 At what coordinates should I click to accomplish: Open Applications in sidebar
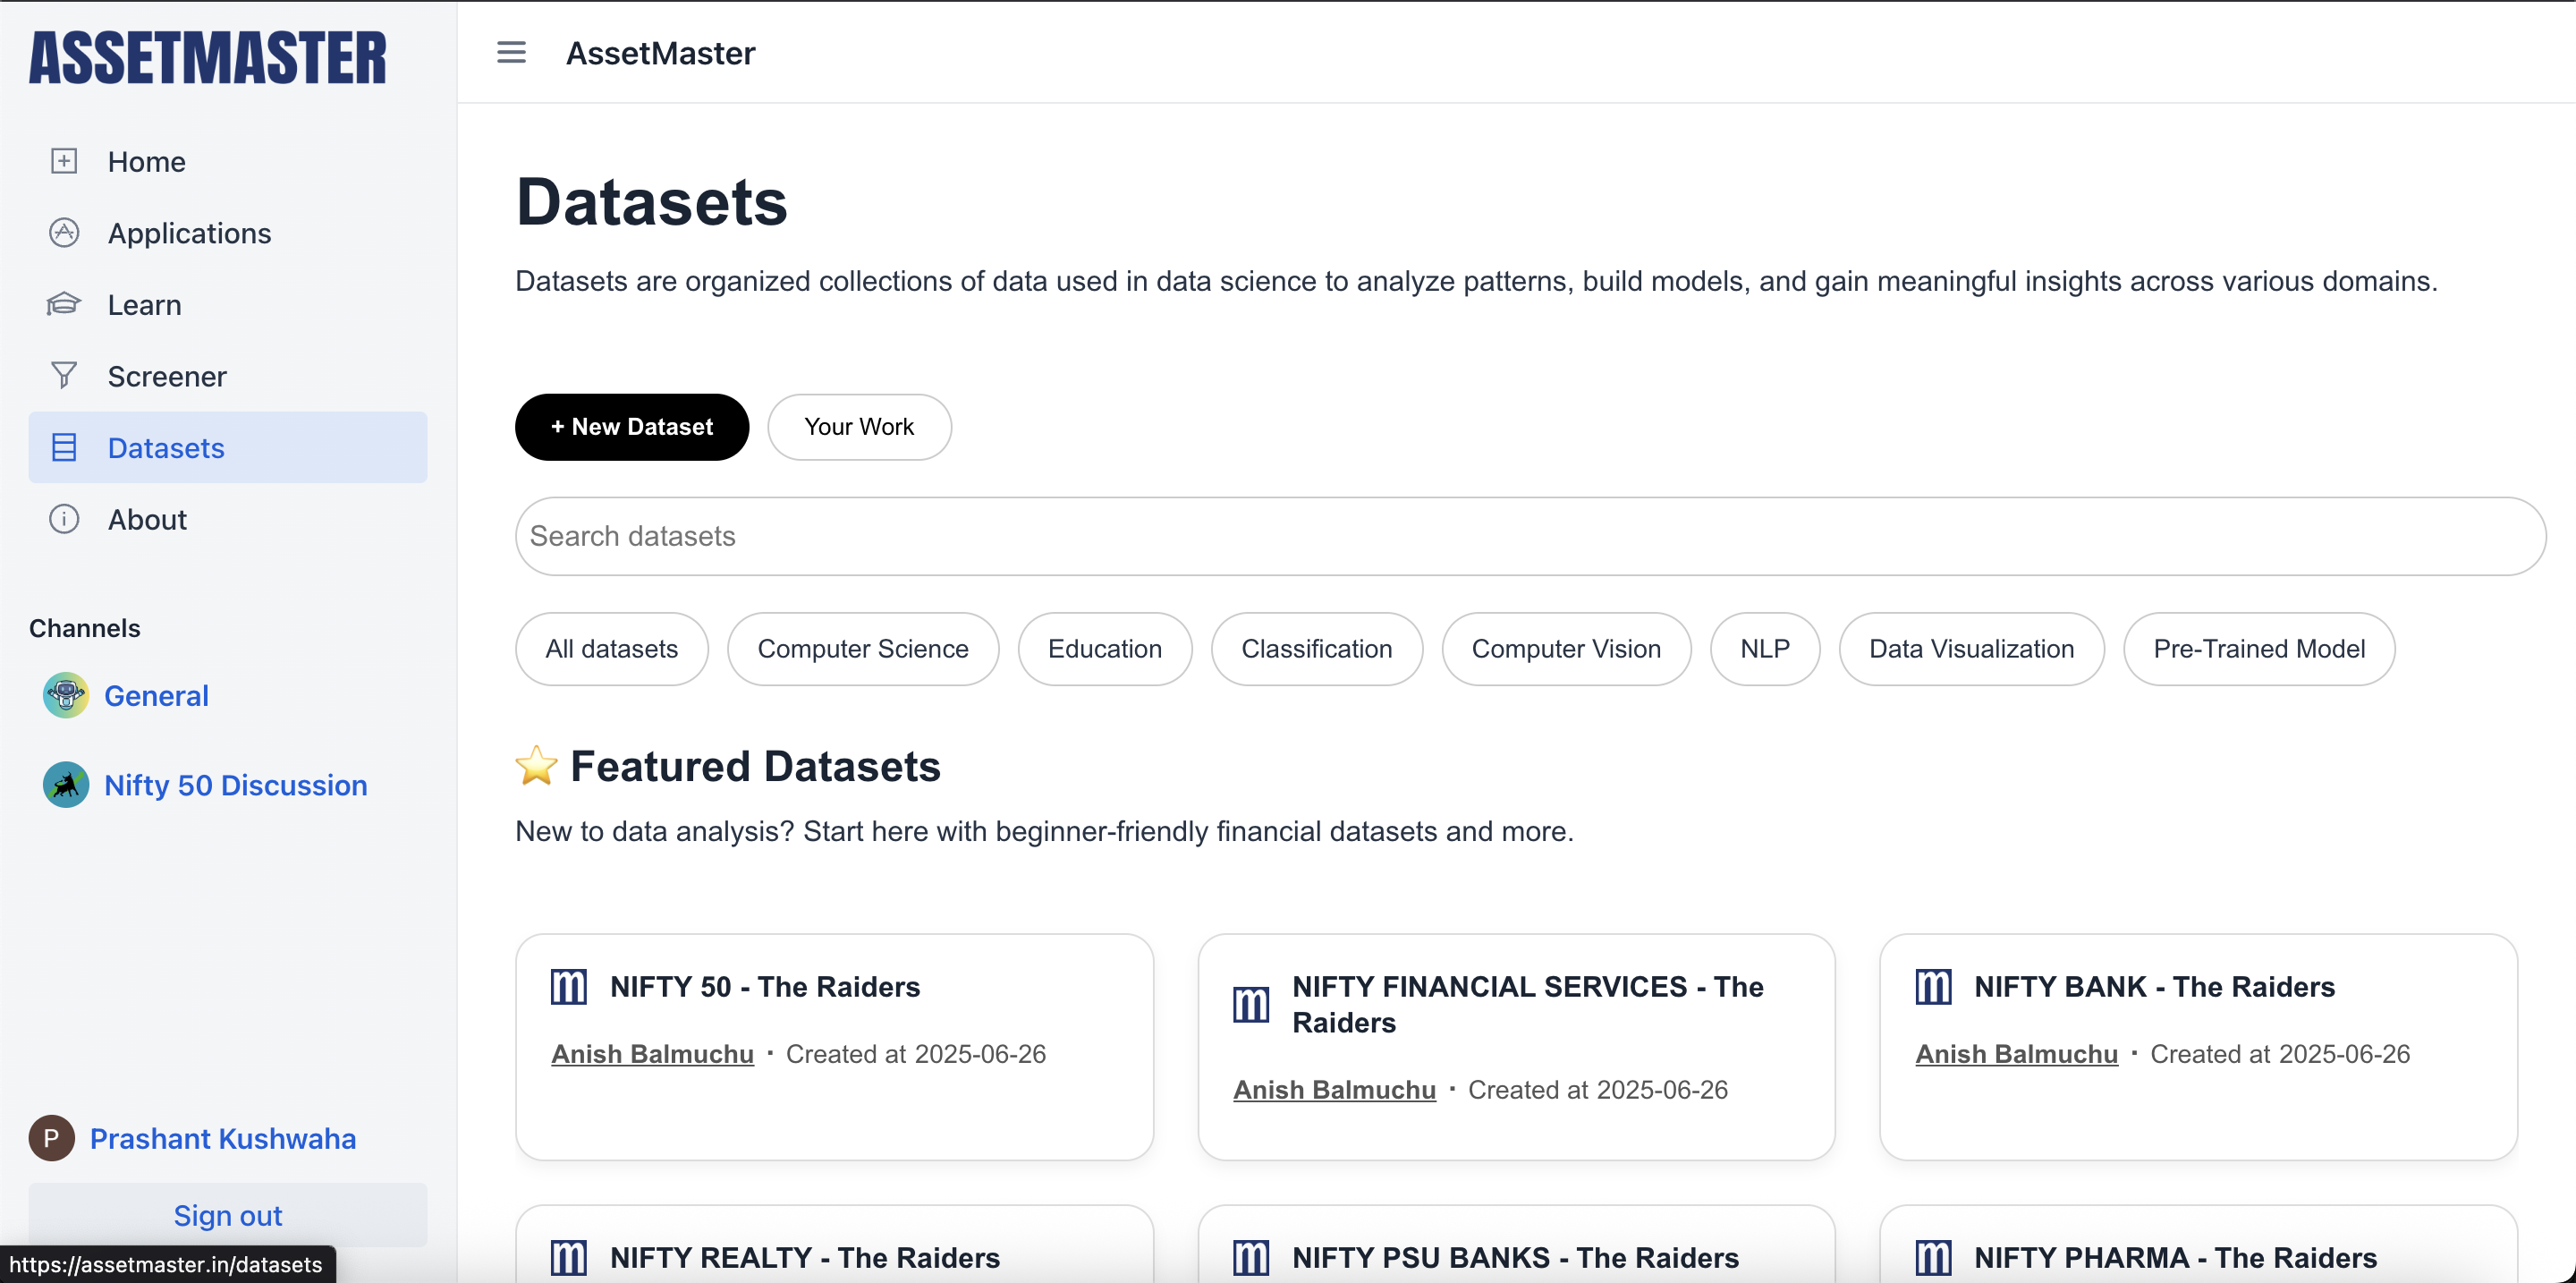(228, 233)
